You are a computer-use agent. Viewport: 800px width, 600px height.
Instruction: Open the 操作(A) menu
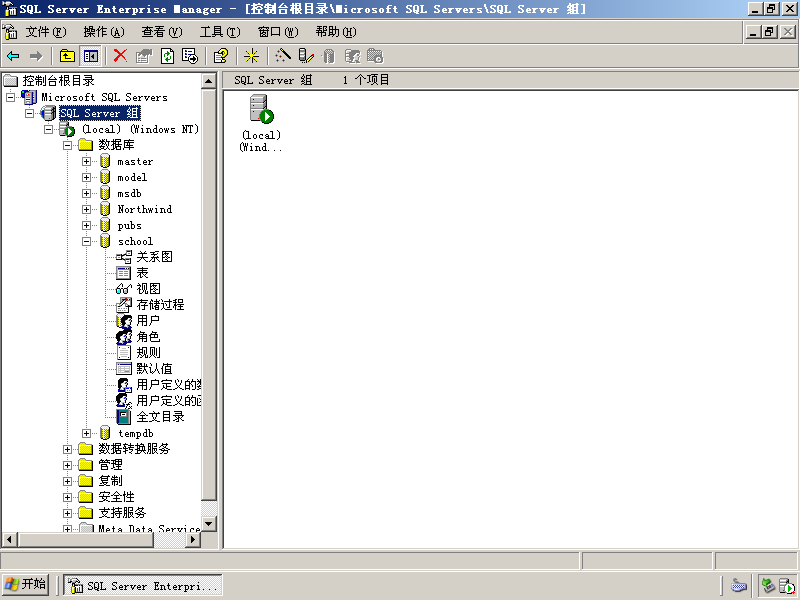[104, 32]
